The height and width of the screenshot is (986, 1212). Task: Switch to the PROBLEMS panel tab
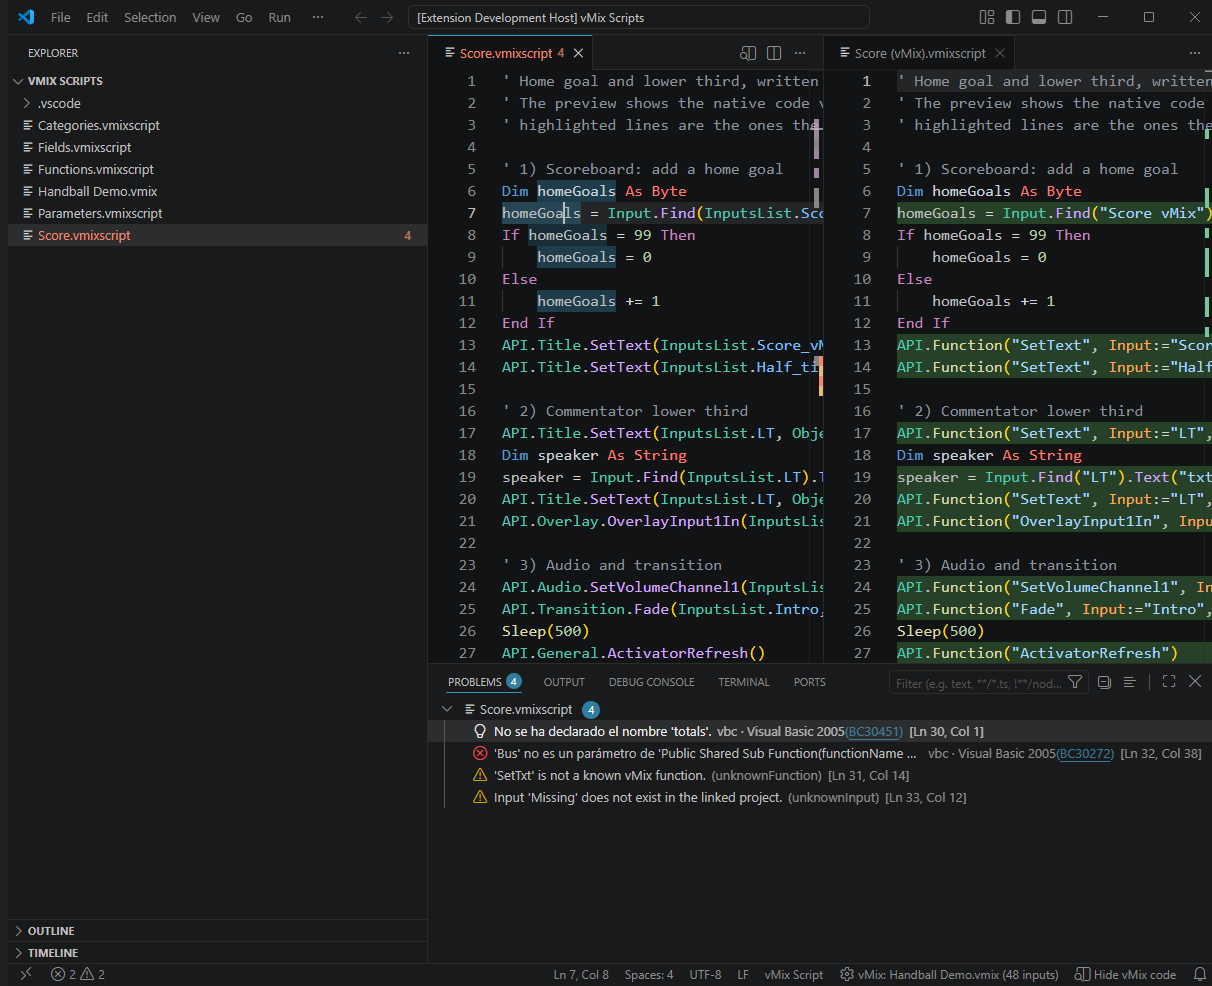[484, 682]
